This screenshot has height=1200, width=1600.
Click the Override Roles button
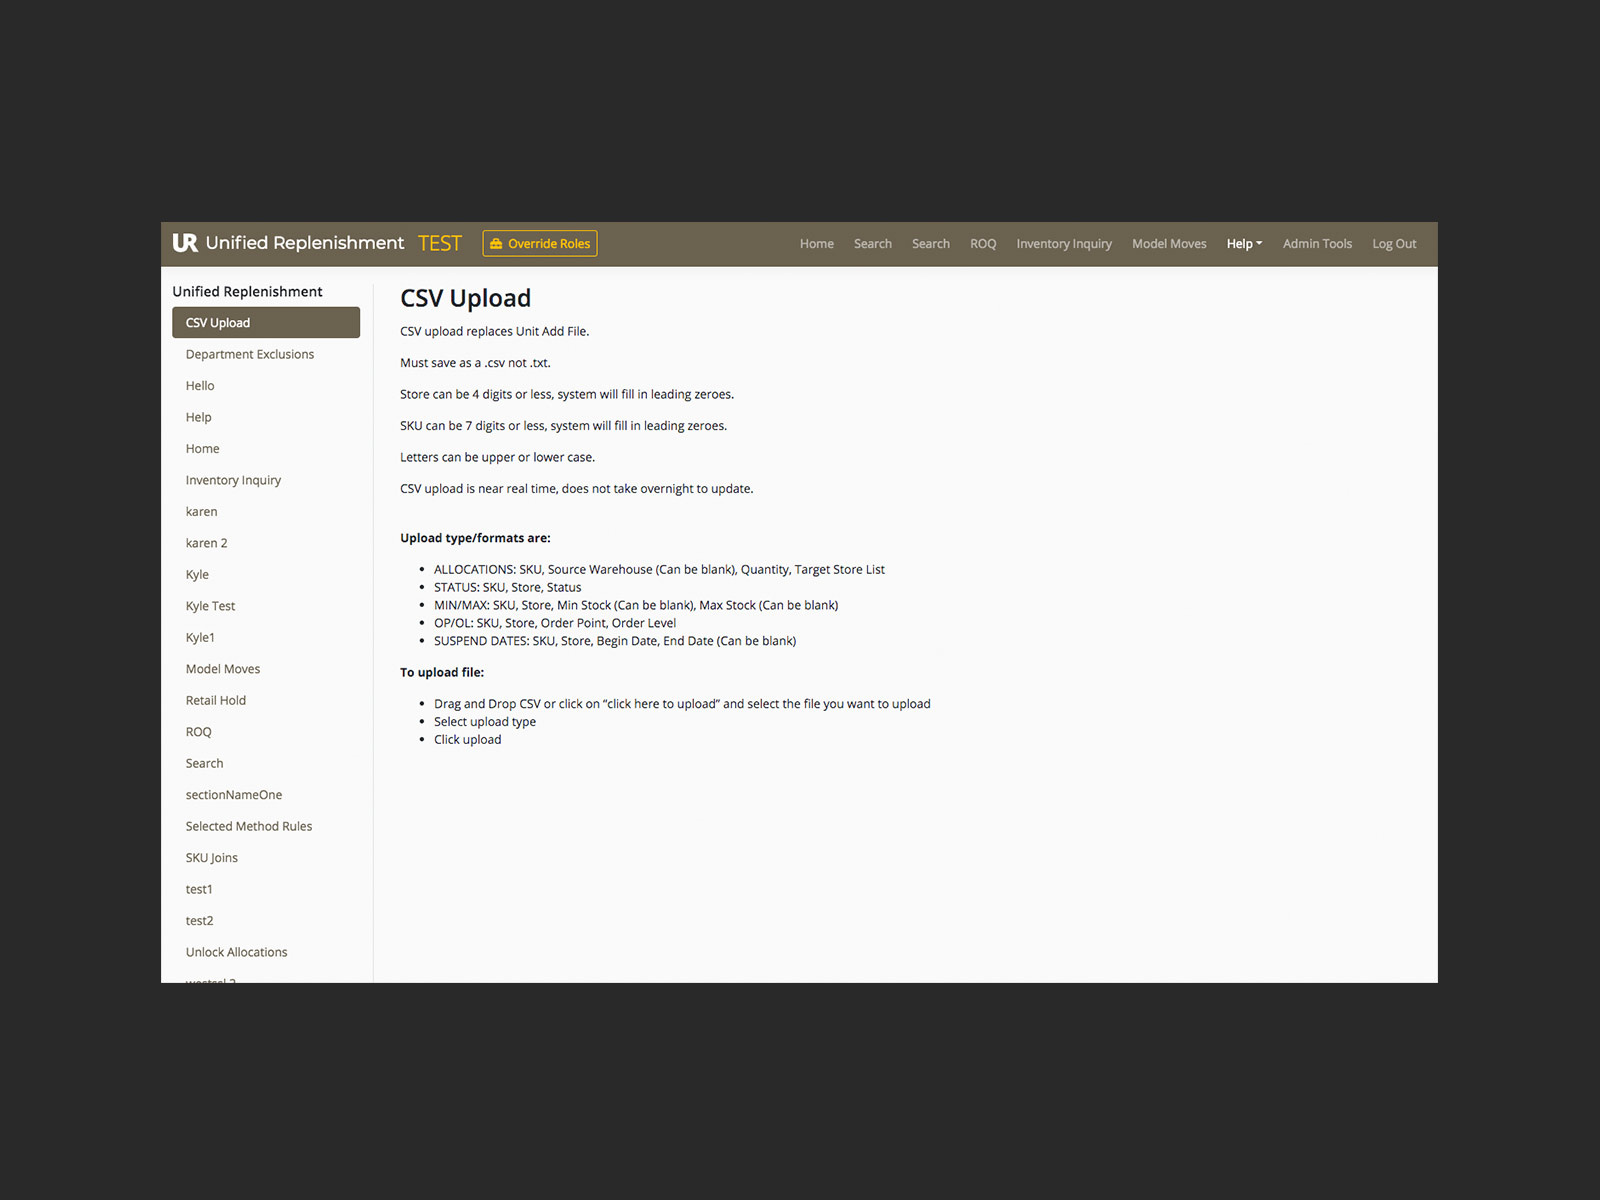click(x=540, y=244)
